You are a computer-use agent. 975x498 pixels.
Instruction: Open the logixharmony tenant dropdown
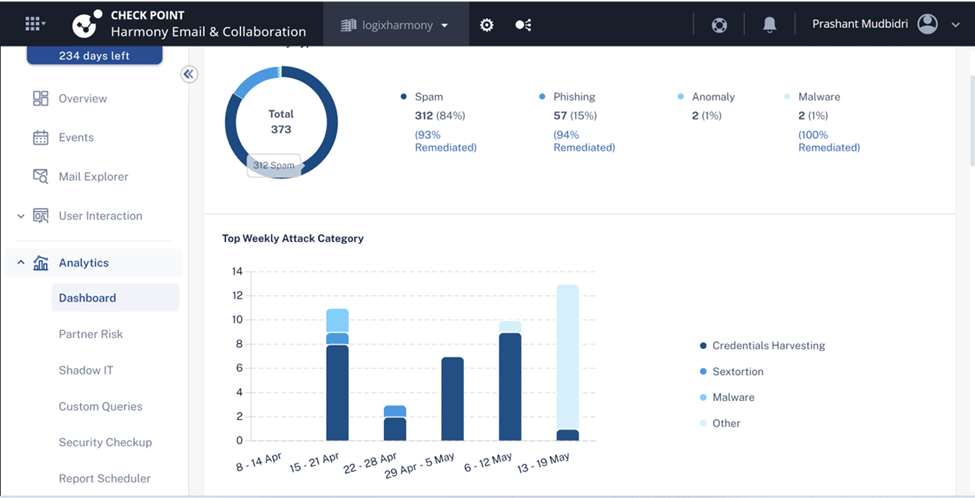(395, 25)
